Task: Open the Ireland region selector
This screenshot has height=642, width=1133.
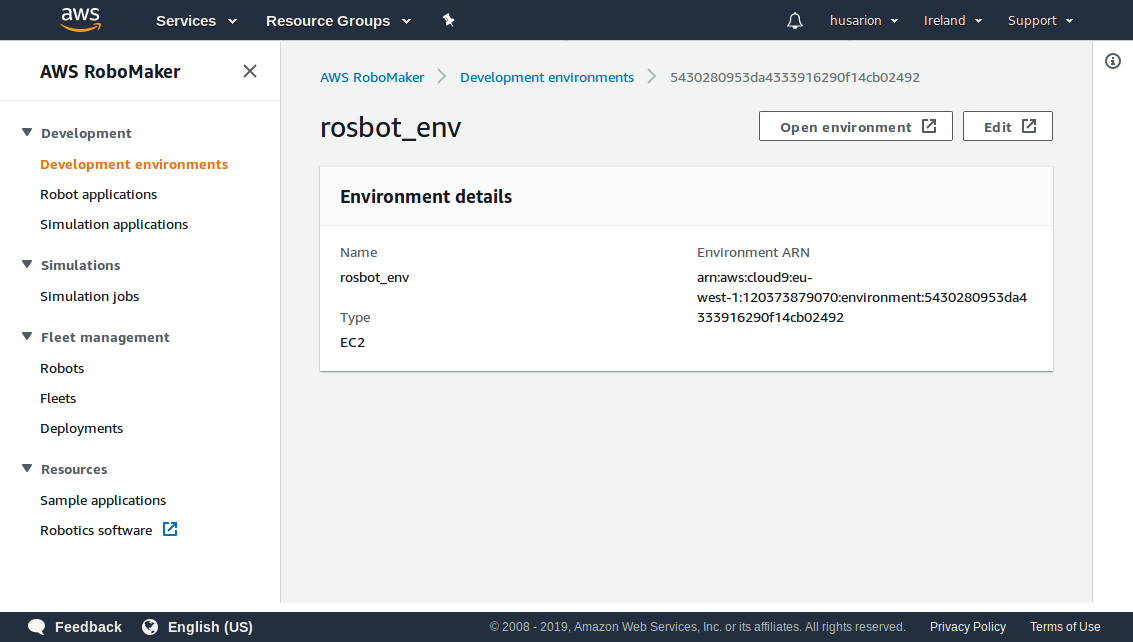Action: pos(952,20)
